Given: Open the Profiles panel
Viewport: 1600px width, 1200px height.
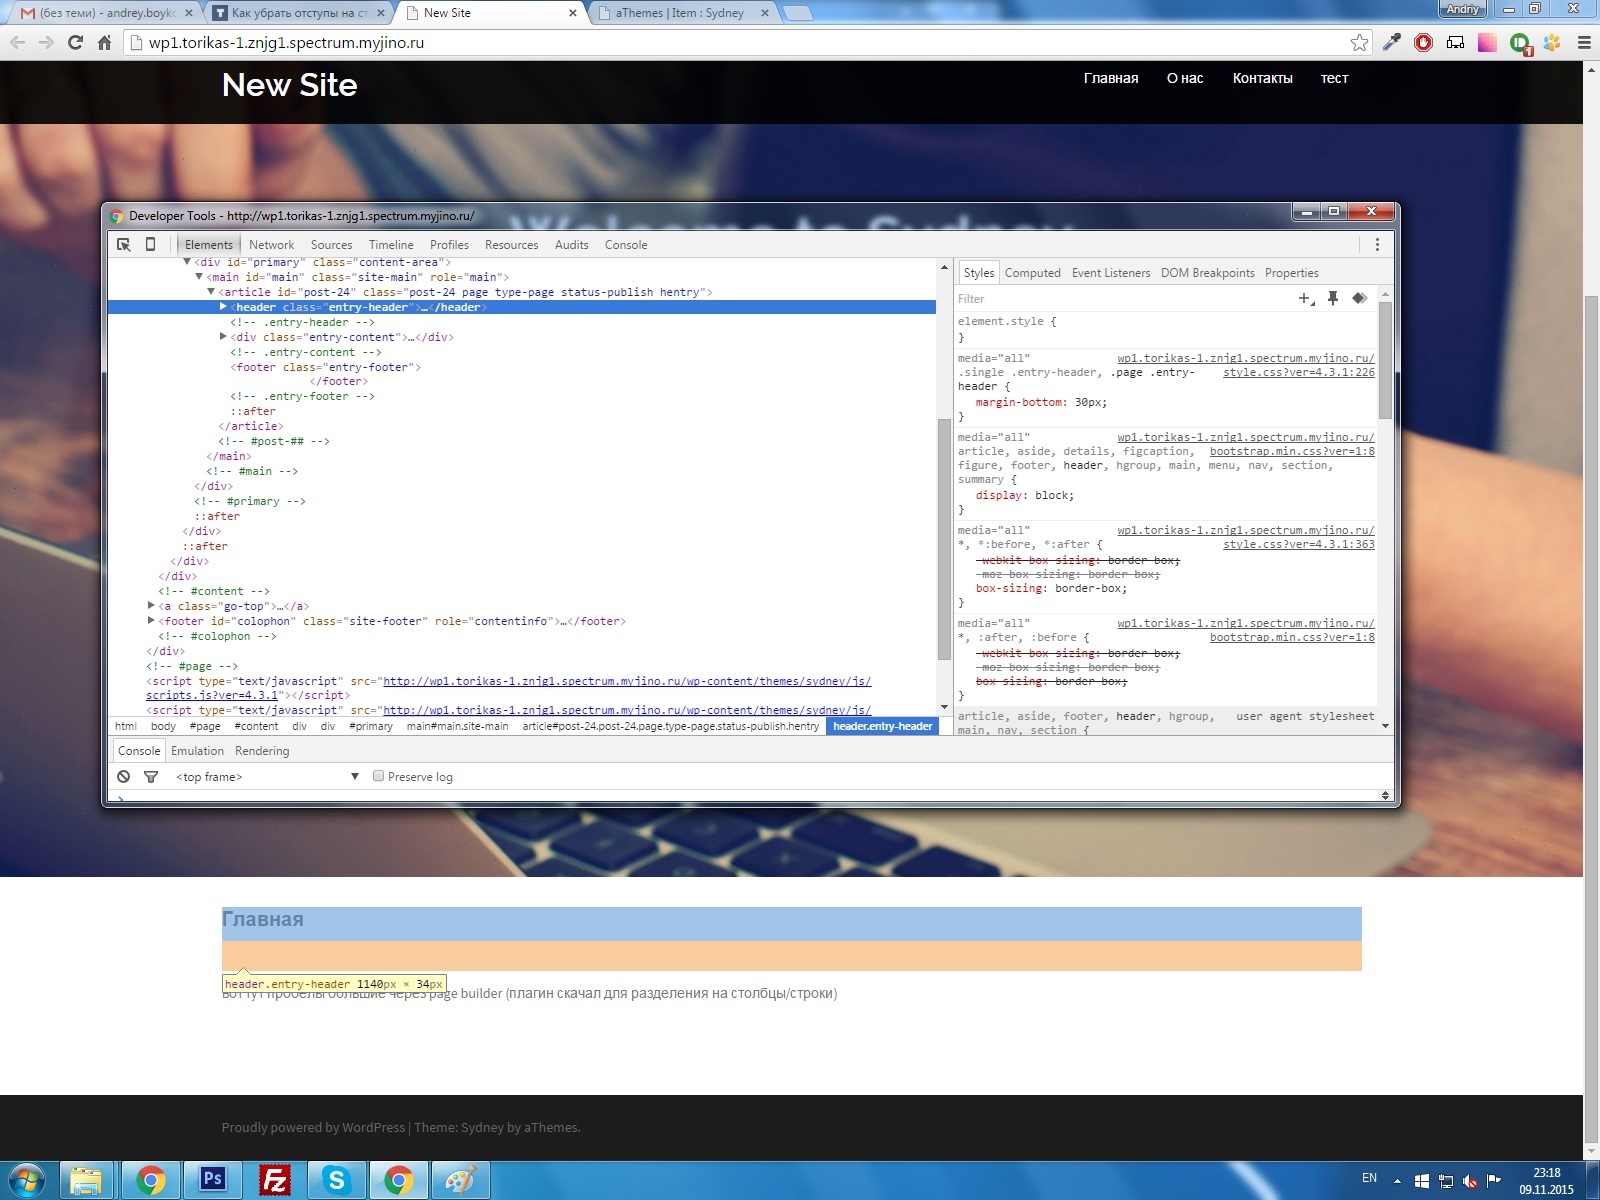Looking at the screenshot, I should [x=449, y=244].
